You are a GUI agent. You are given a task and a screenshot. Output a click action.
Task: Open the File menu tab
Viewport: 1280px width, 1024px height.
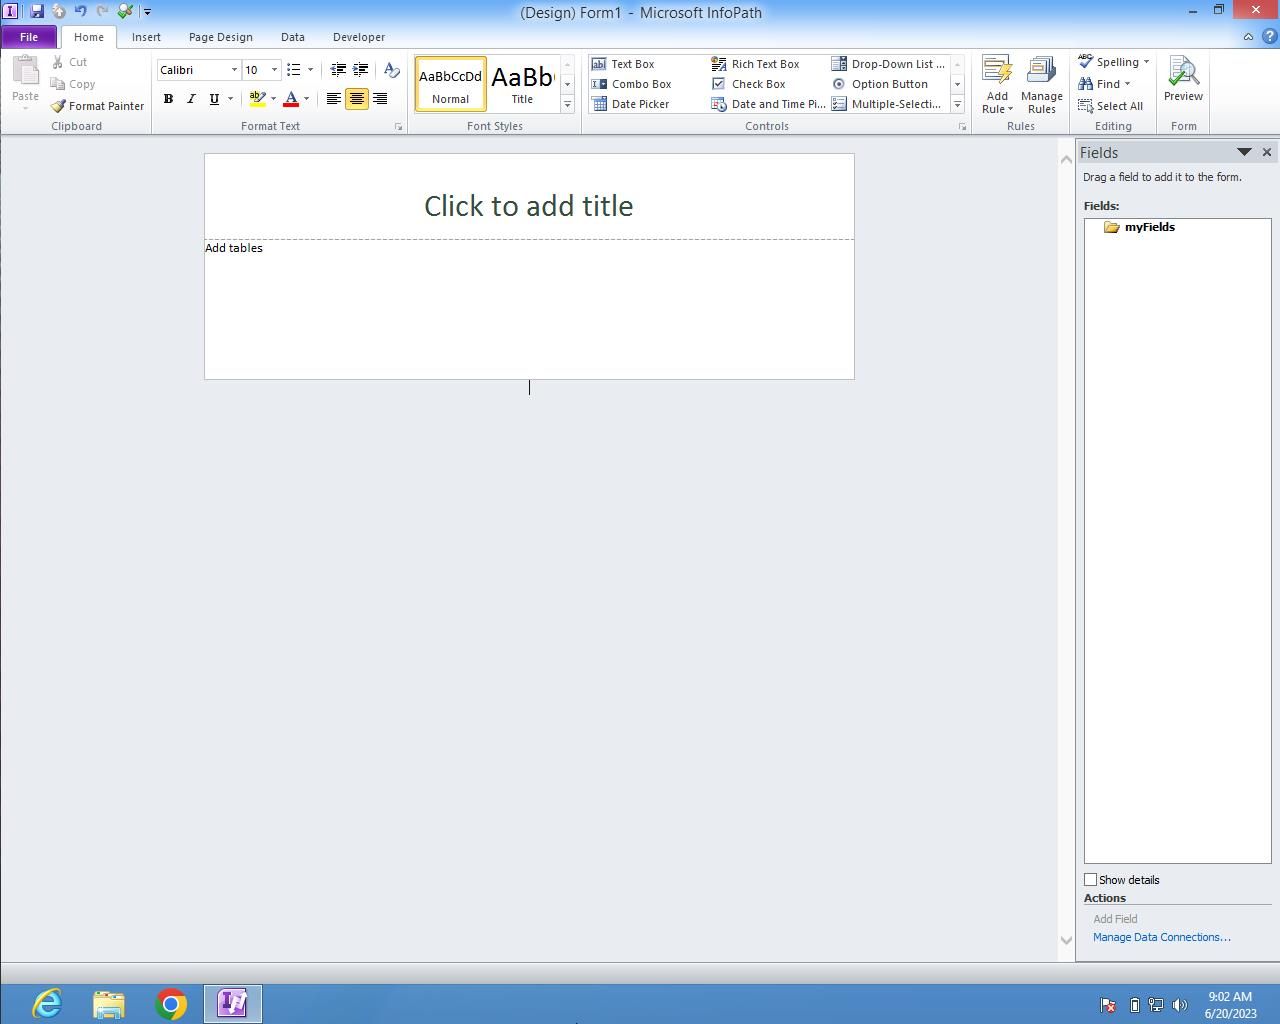pos(29,37)
